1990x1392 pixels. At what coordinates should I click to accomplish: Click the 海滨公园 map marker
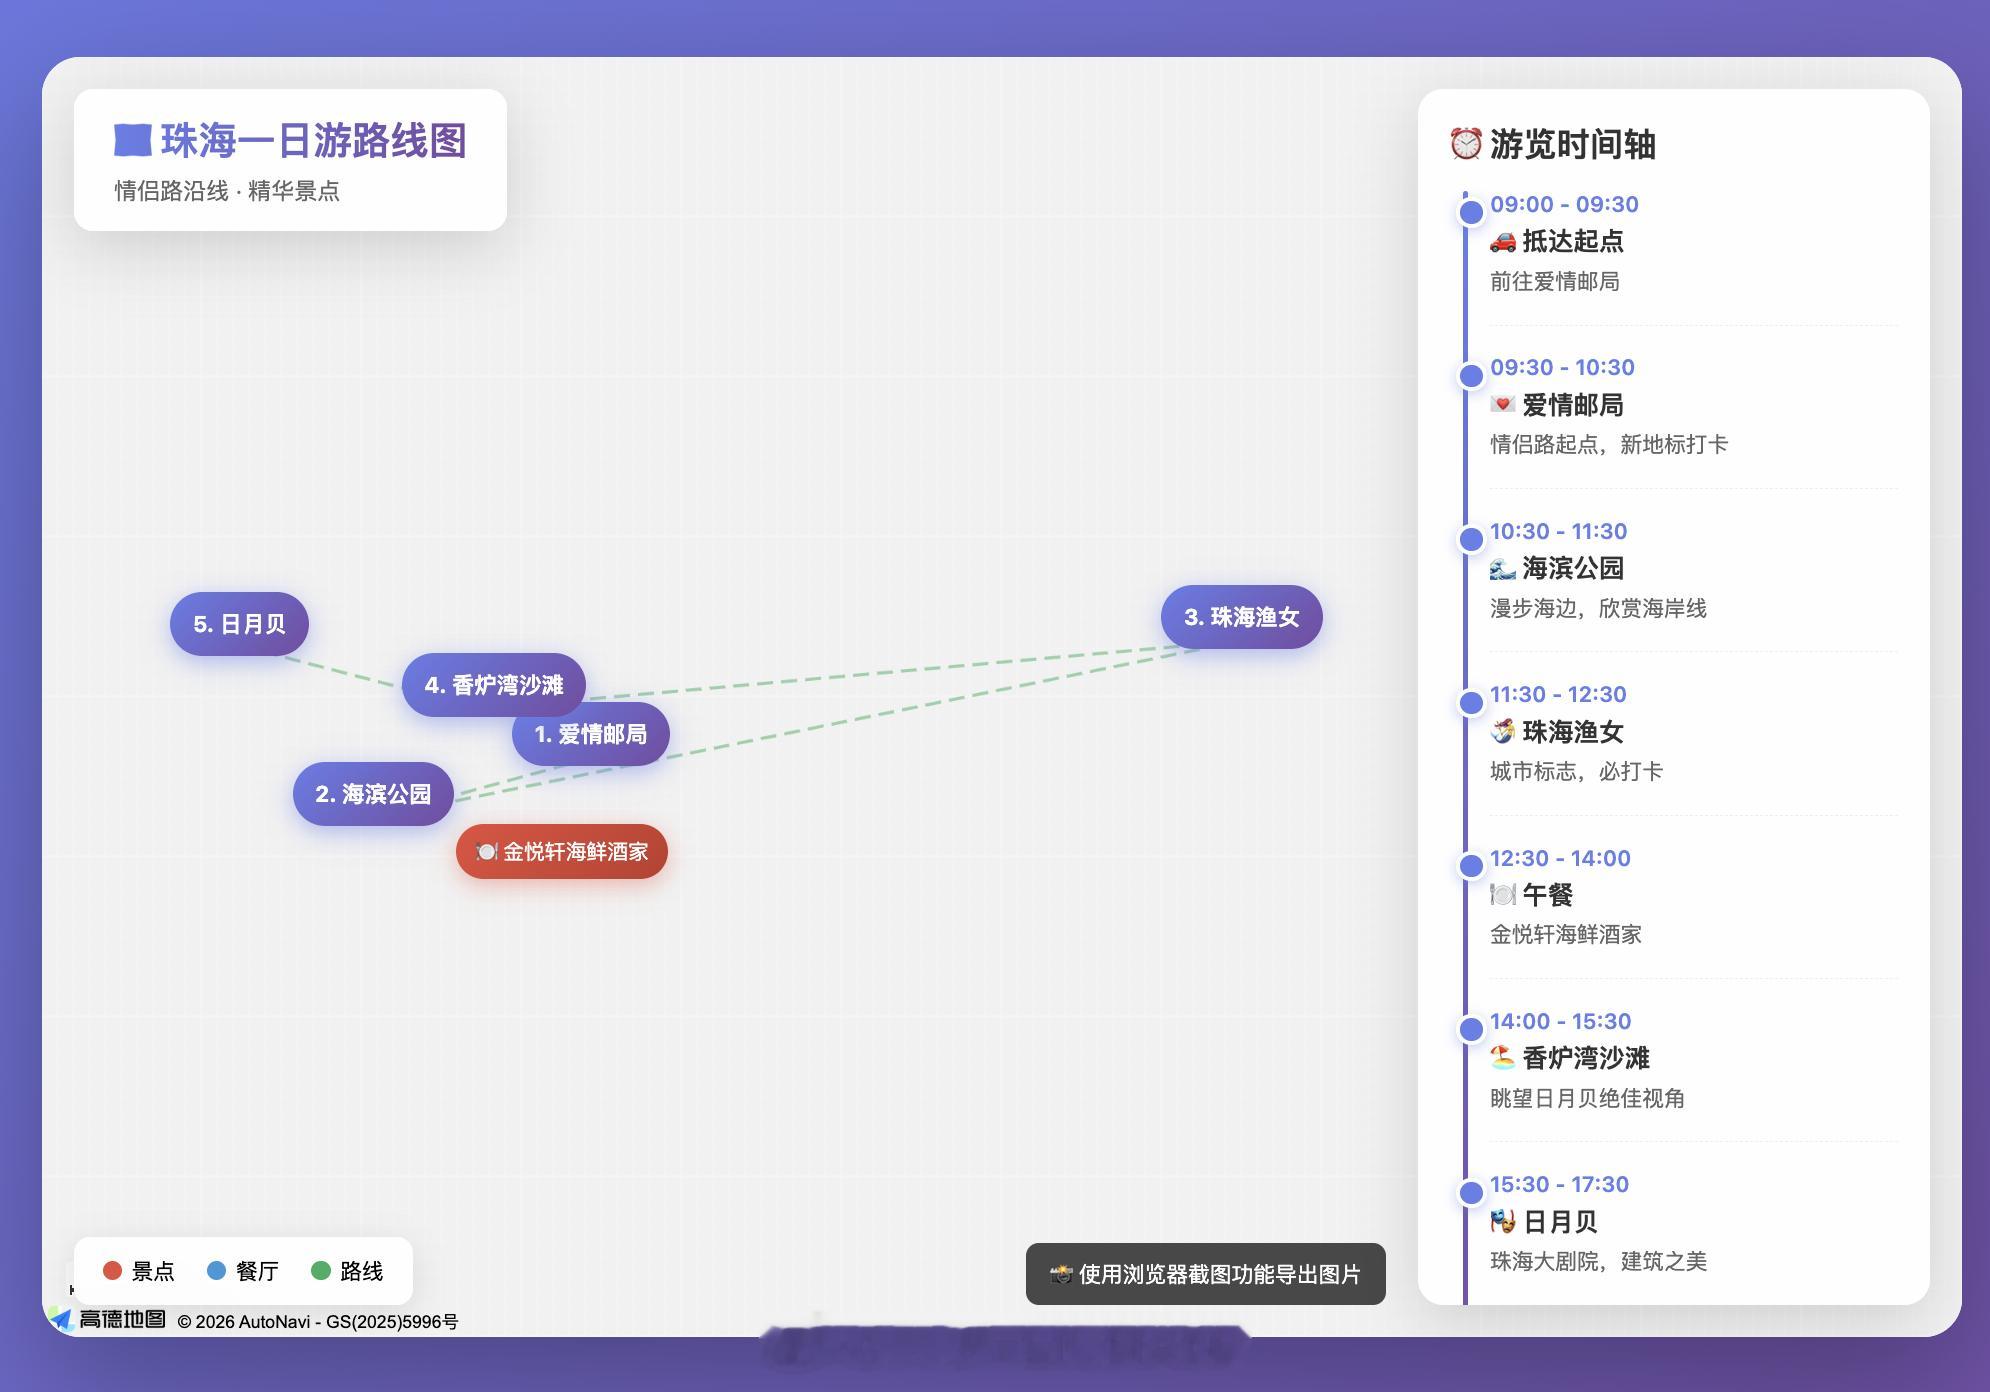pos(373,794)
